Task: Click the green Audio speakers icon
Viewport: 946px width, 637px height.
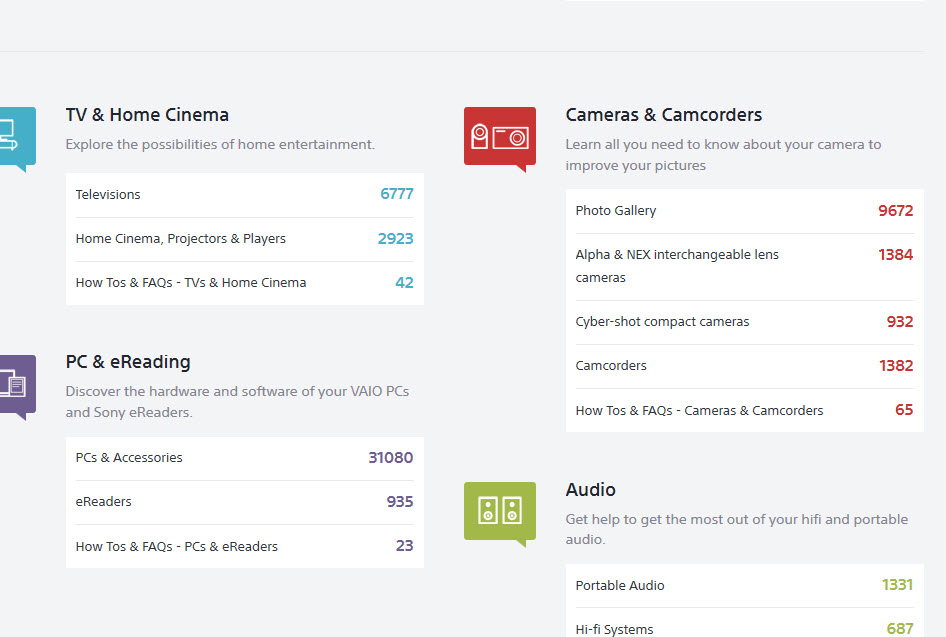Action: click(x=499, y=511)
